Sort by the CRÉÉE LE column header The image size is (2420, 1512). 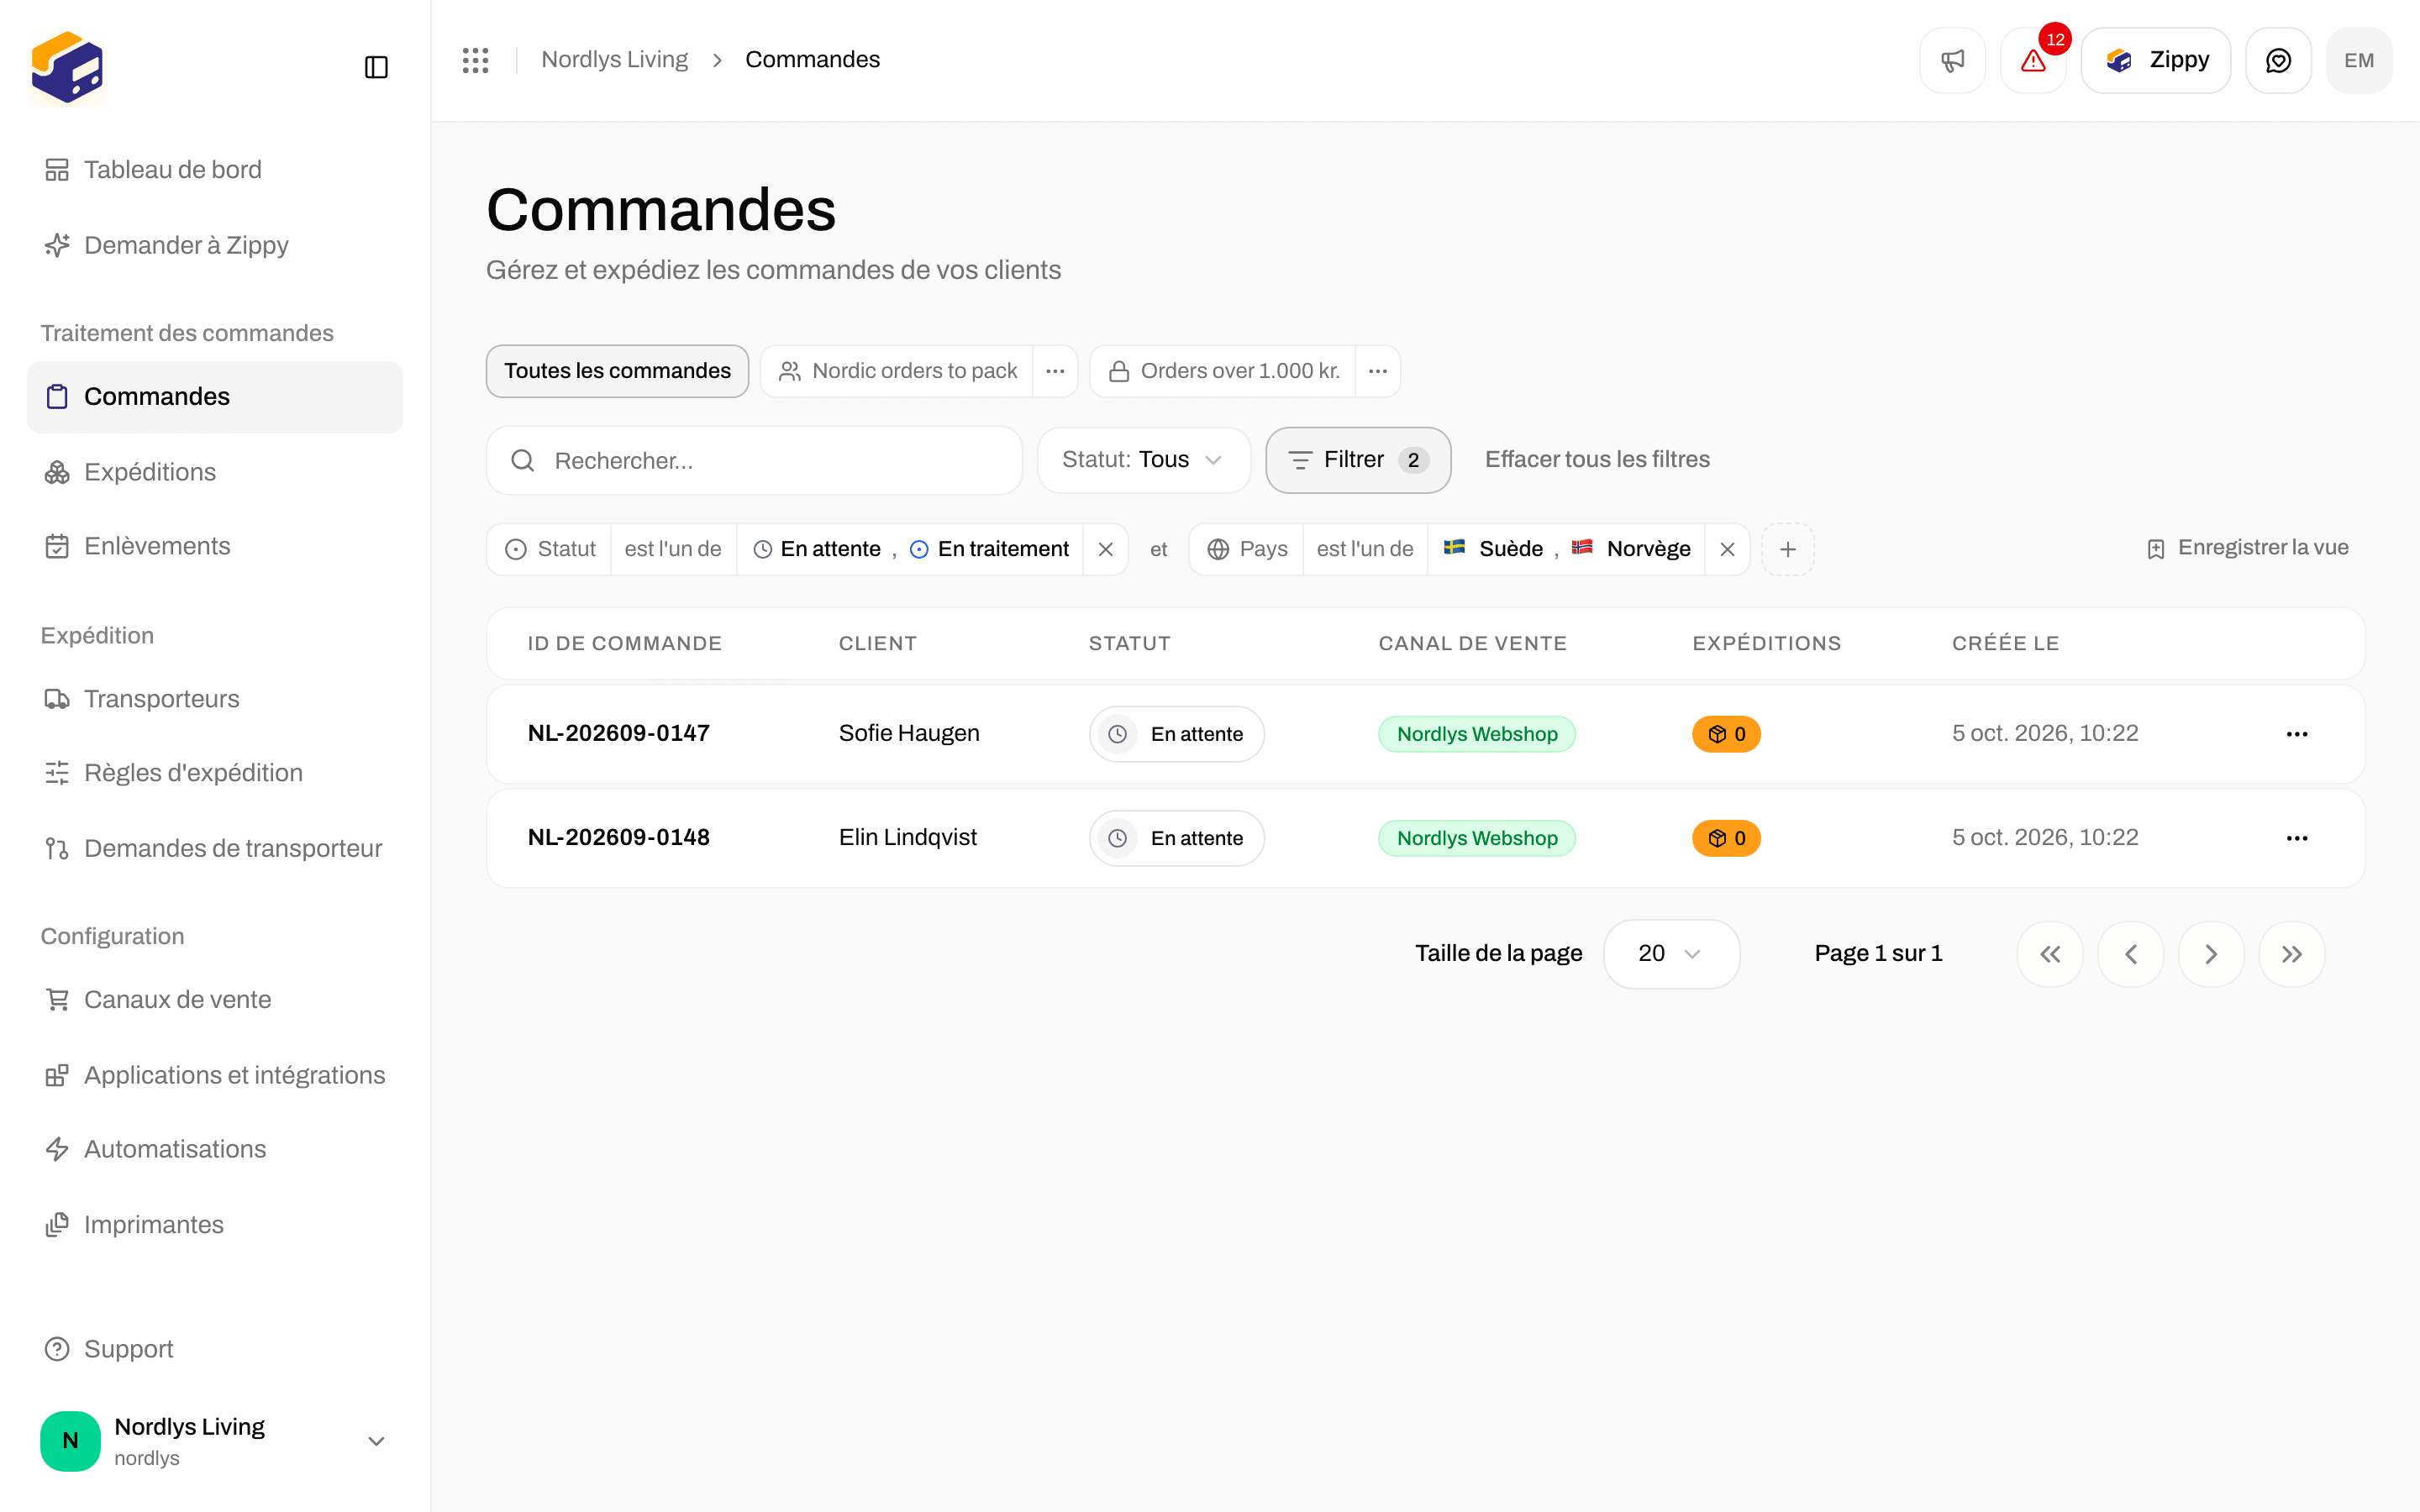pos(2005,643)
